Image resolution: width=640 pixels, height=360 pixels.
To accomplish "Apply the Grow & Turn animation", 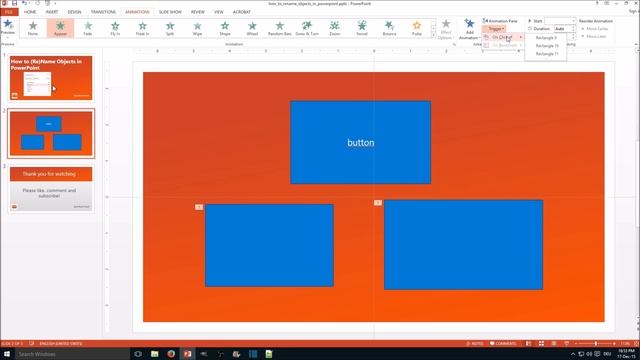I will coord(307,28).
